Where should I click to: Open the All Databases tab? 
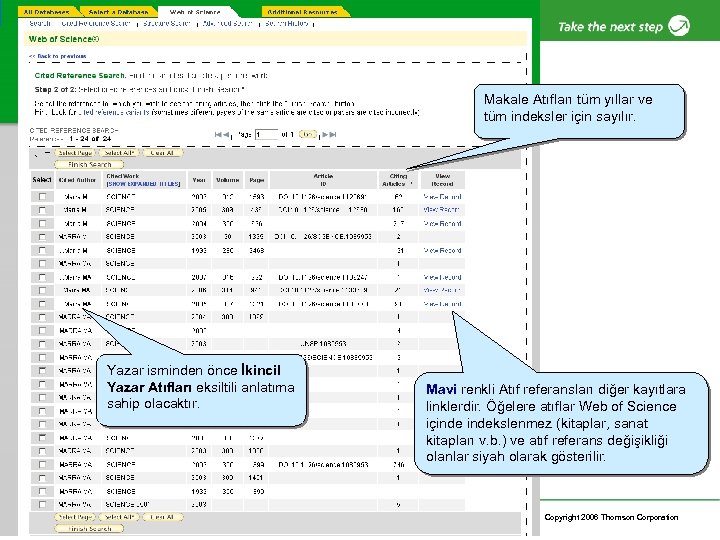47,12
